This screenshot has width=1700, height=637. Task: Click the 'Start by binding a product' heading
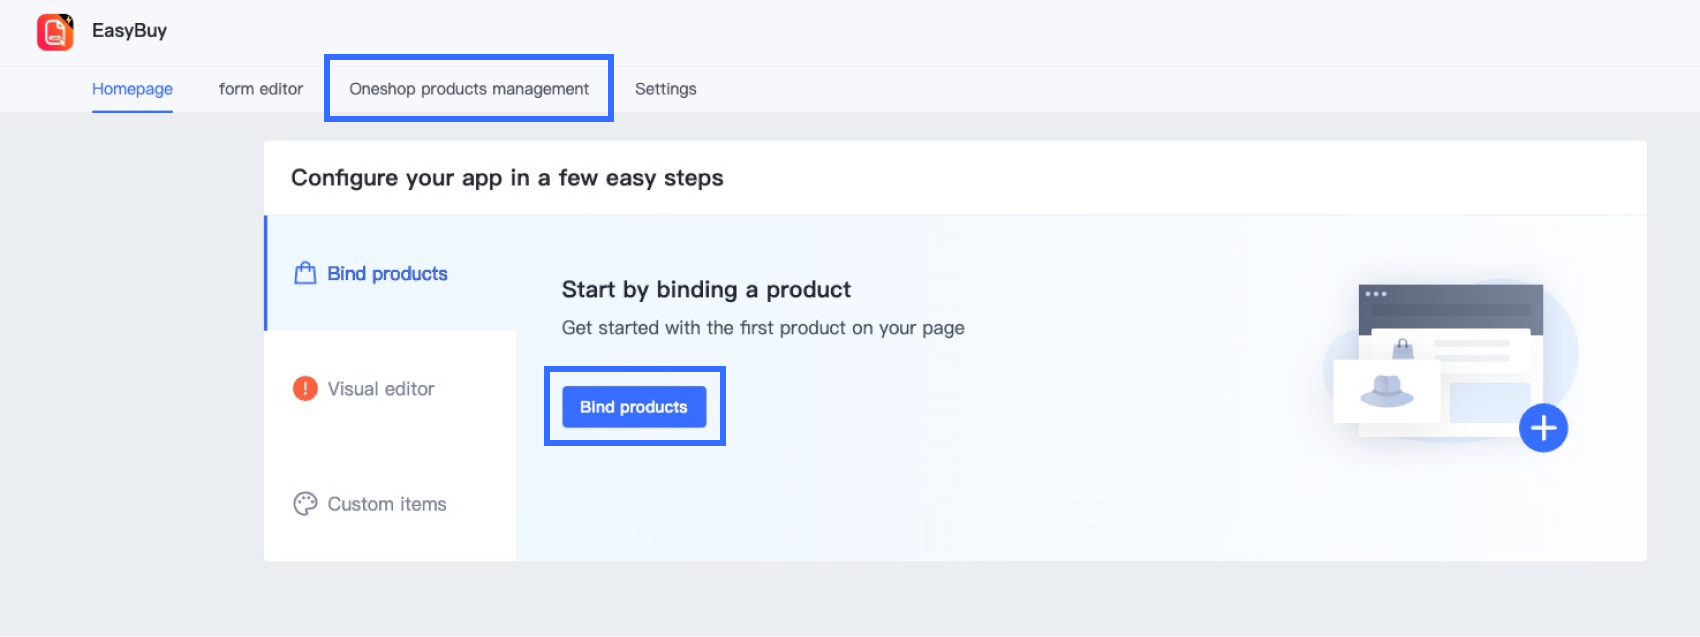(706, 290)
